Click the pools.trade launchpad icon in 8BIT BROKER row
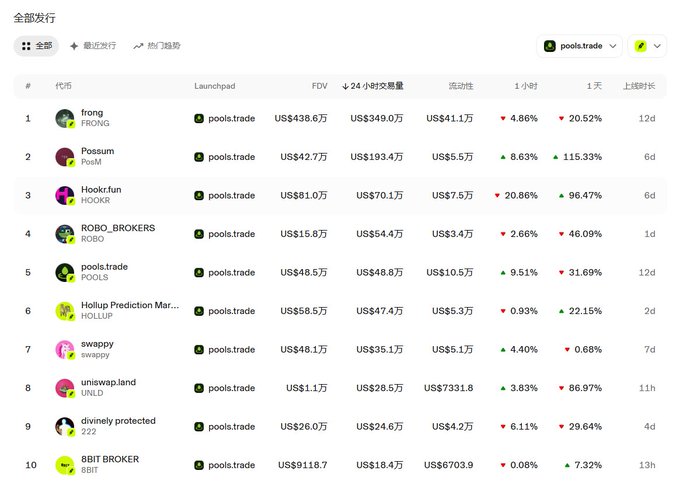Image resolution: width=680 pixels, height=488 pixels. [199, 465]
